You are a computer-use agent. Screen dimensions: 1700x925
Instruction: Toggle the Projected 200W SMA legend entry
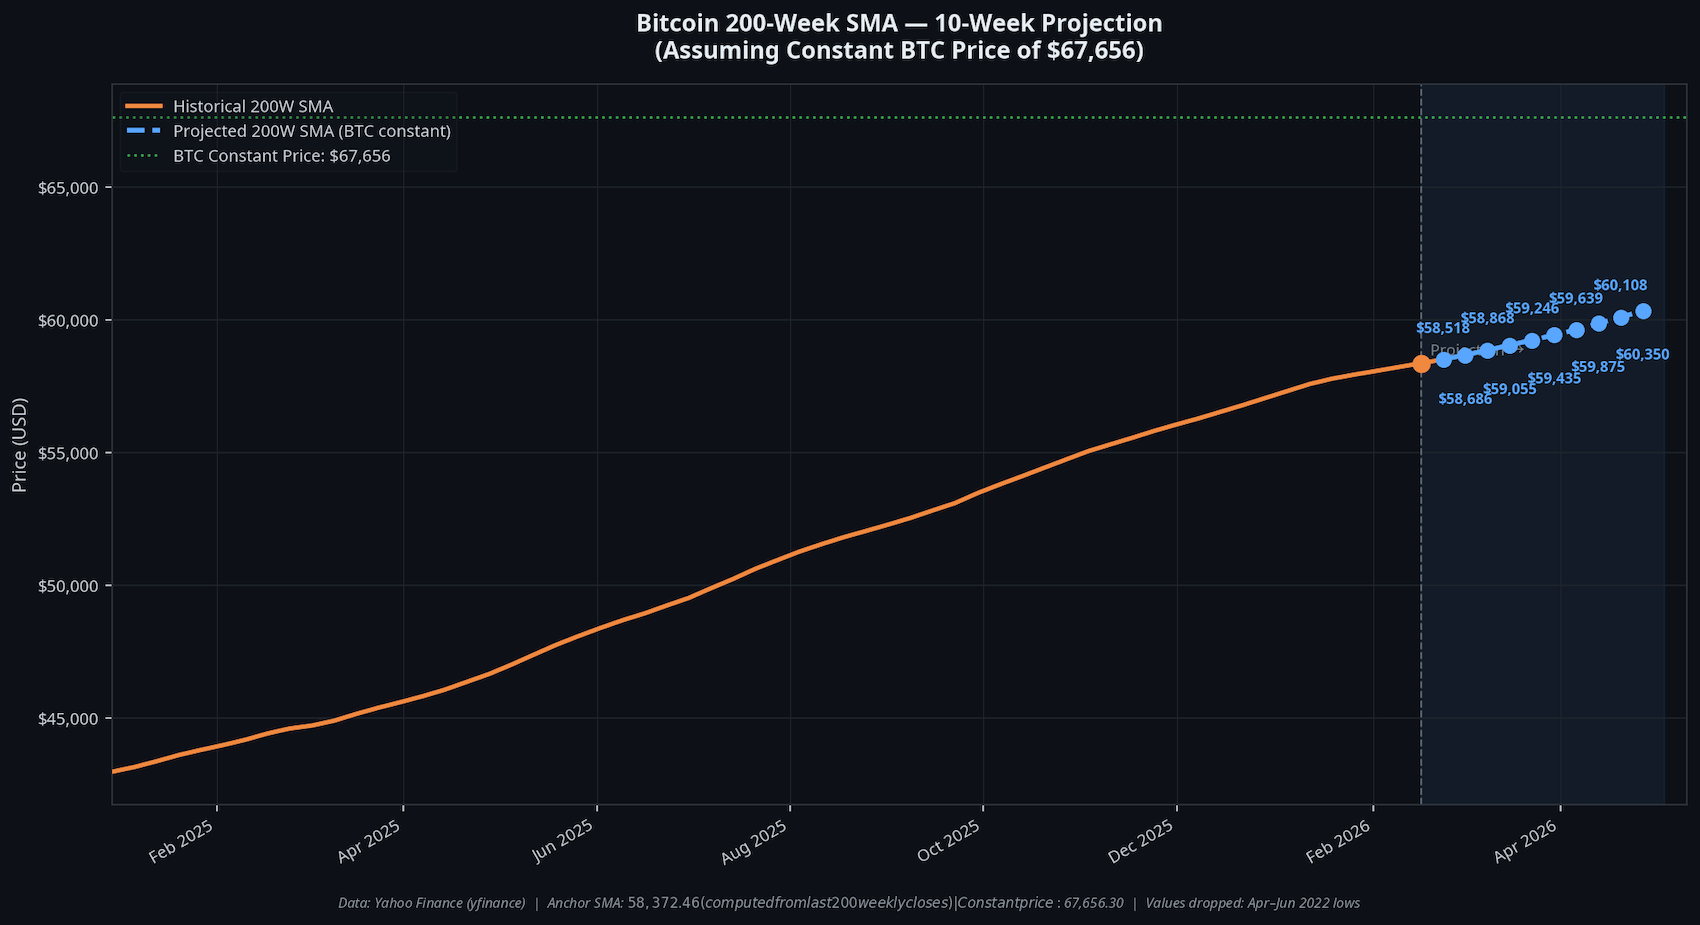(x=312, y=131)
